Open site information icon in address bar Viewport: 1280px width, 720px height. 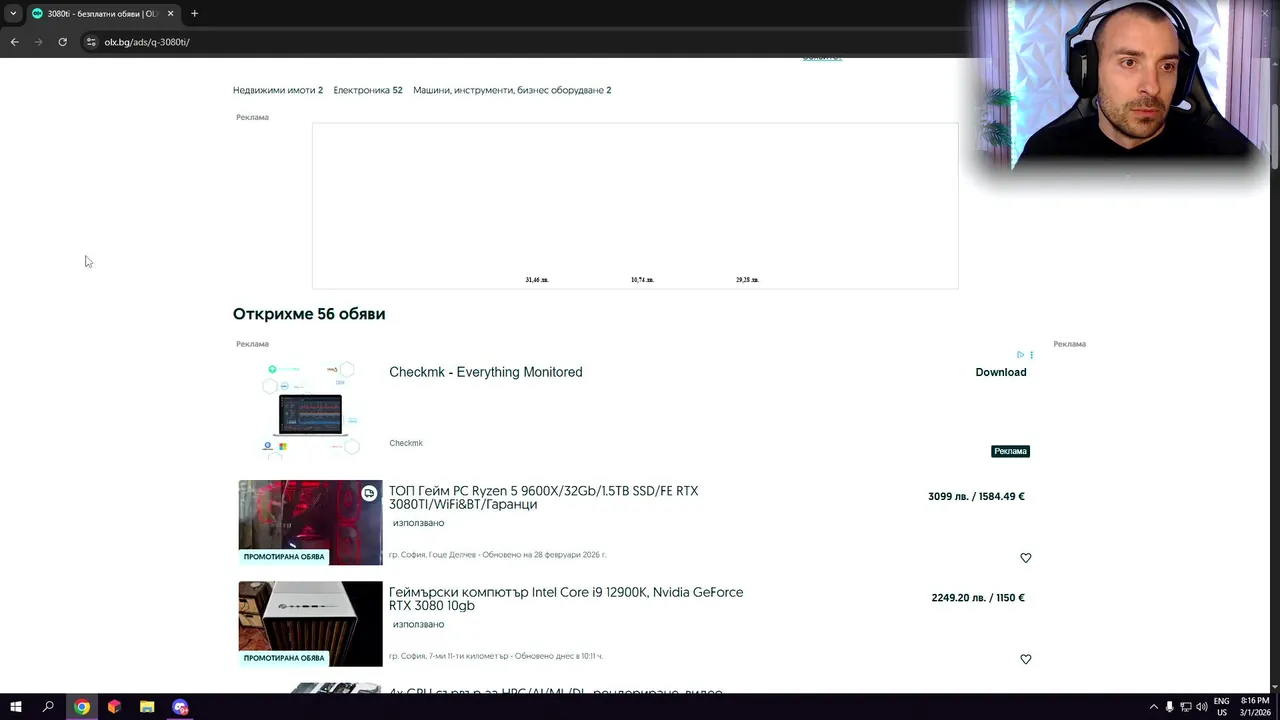click(91, 42)
